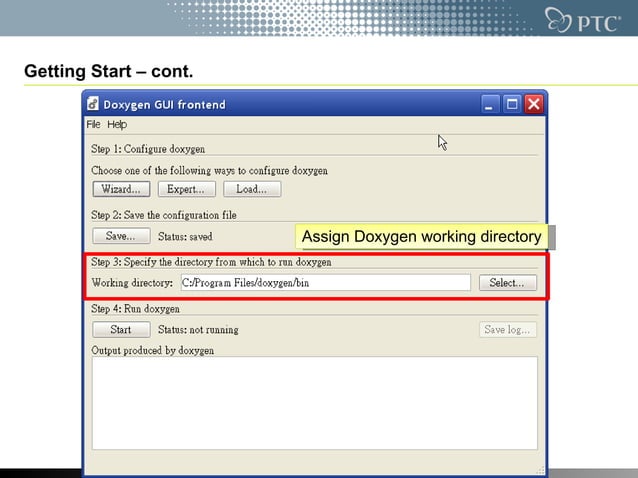Click inside the doxygen output text area

(x=315, y=403)
